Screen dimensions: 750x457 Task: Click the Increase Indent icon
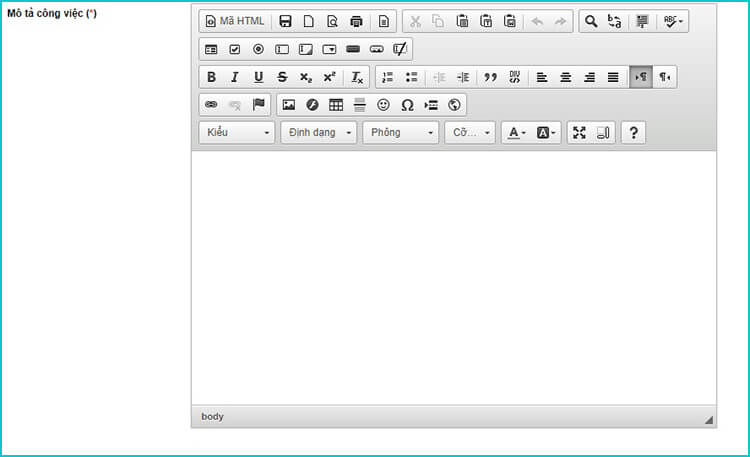[x=463, y=77]
